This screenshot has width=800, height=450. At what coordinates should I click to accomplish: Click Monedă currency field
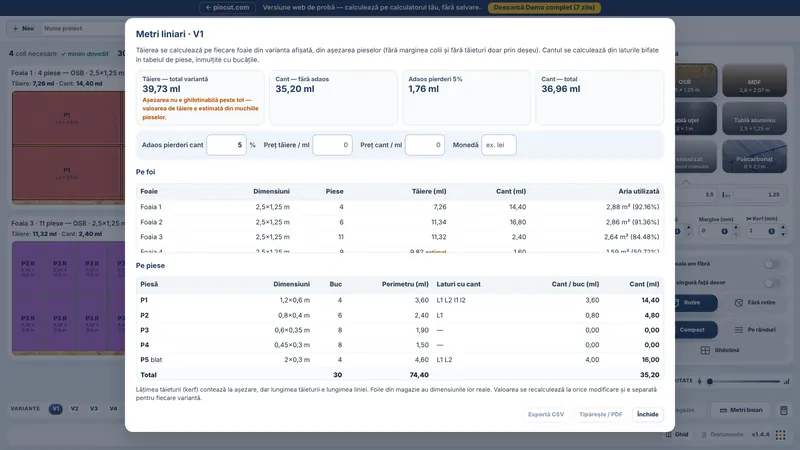[498, 145]
